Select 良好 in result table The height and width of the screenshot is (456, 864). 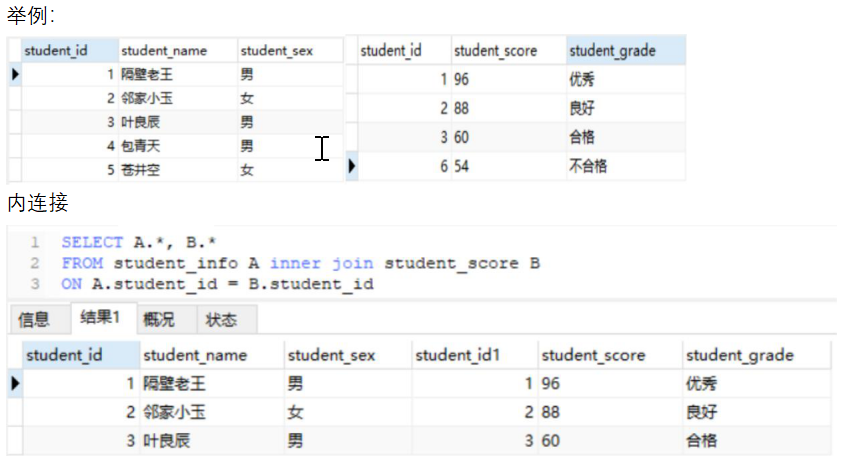pyautogui.click(x=701, y=412)
